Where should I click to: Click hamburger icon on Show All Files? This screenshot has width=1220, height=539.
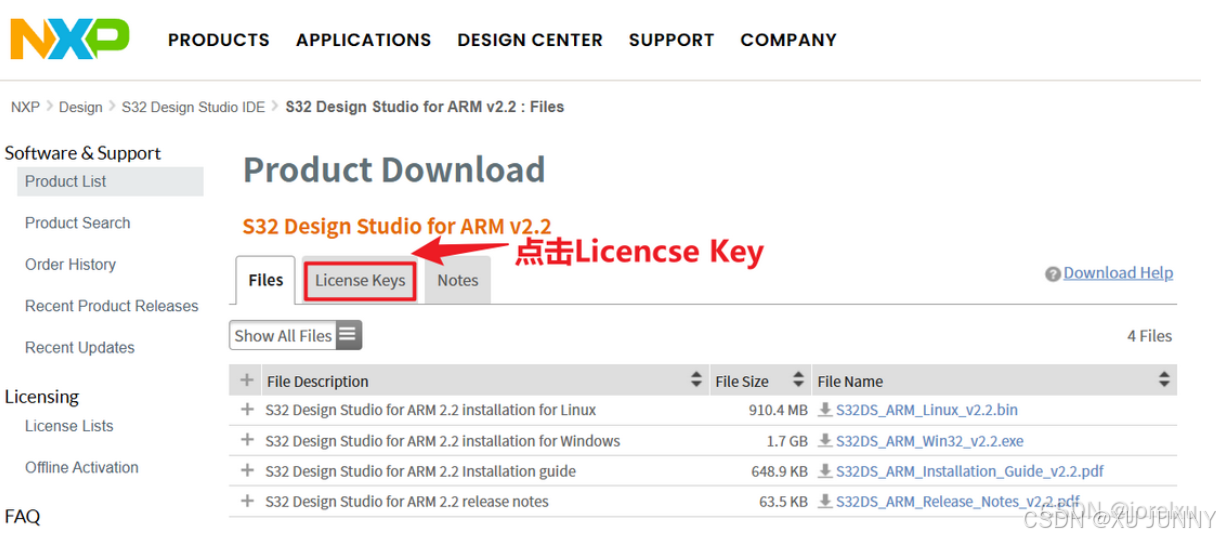pyautogui.click(x=347, y=336)
